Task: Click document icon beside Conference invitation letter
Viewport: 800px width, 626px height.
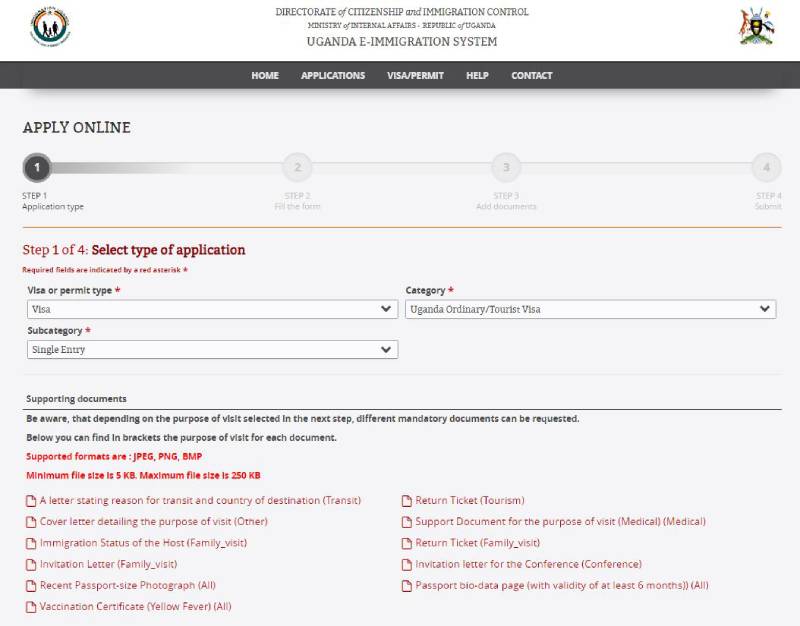Action: pos(407,565)
